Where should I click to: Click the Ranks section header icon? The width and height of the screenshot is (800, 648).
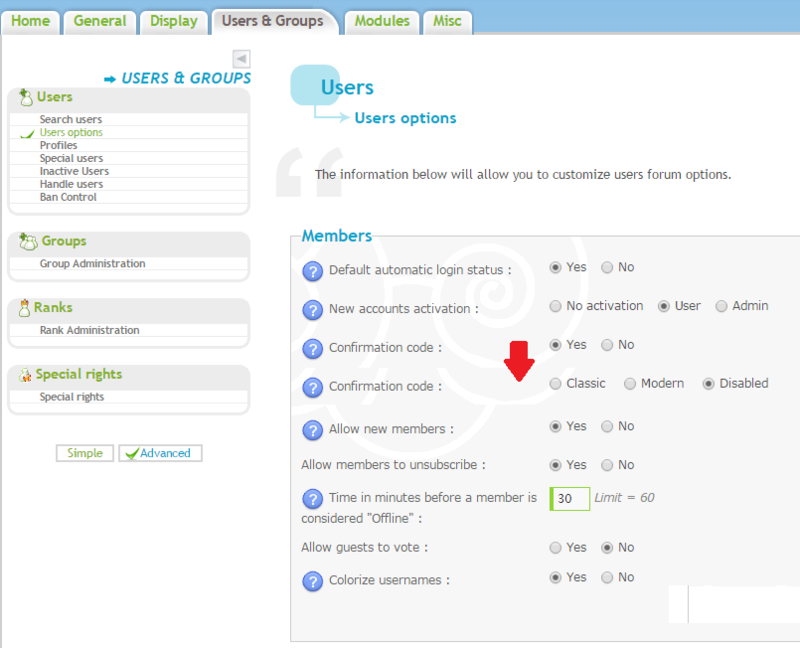pos(24,308)
